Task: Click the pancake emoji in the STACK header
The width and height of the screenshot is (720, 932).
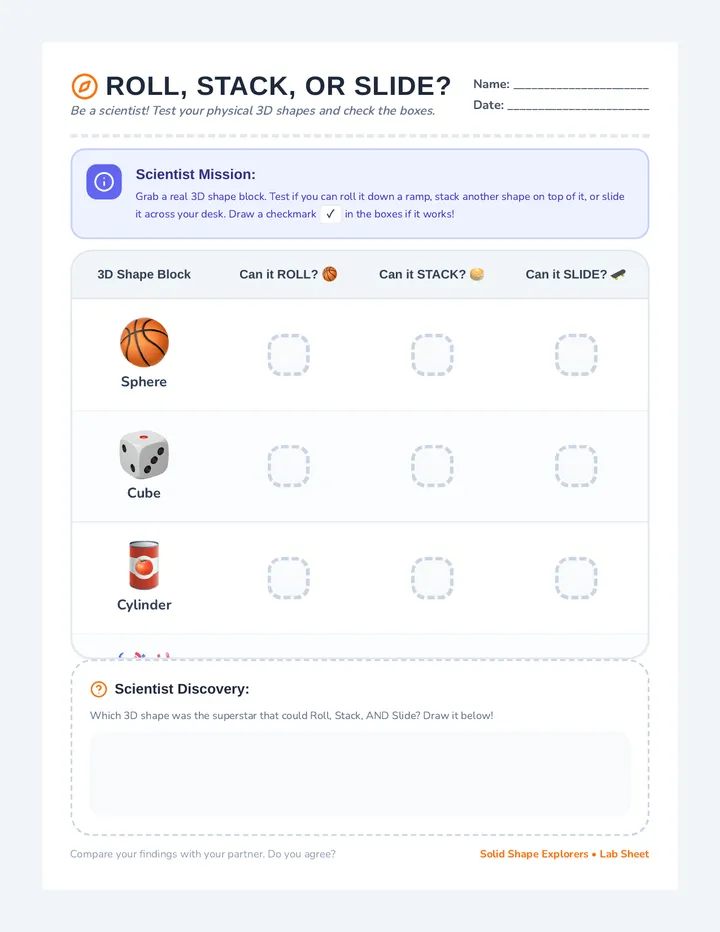Action: point(477,274)
